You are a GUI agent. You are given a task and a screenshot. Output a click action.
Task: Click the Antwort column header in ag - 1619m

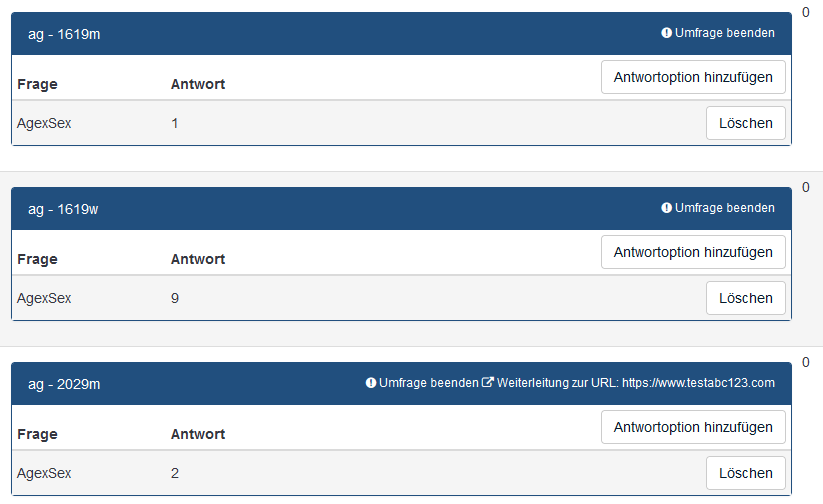pos(198,84)
